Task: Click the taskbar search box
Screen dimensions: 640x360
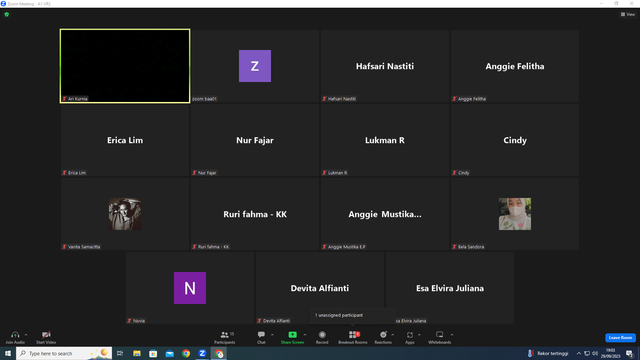Action: pyautogui.click(x=64, y=353)
